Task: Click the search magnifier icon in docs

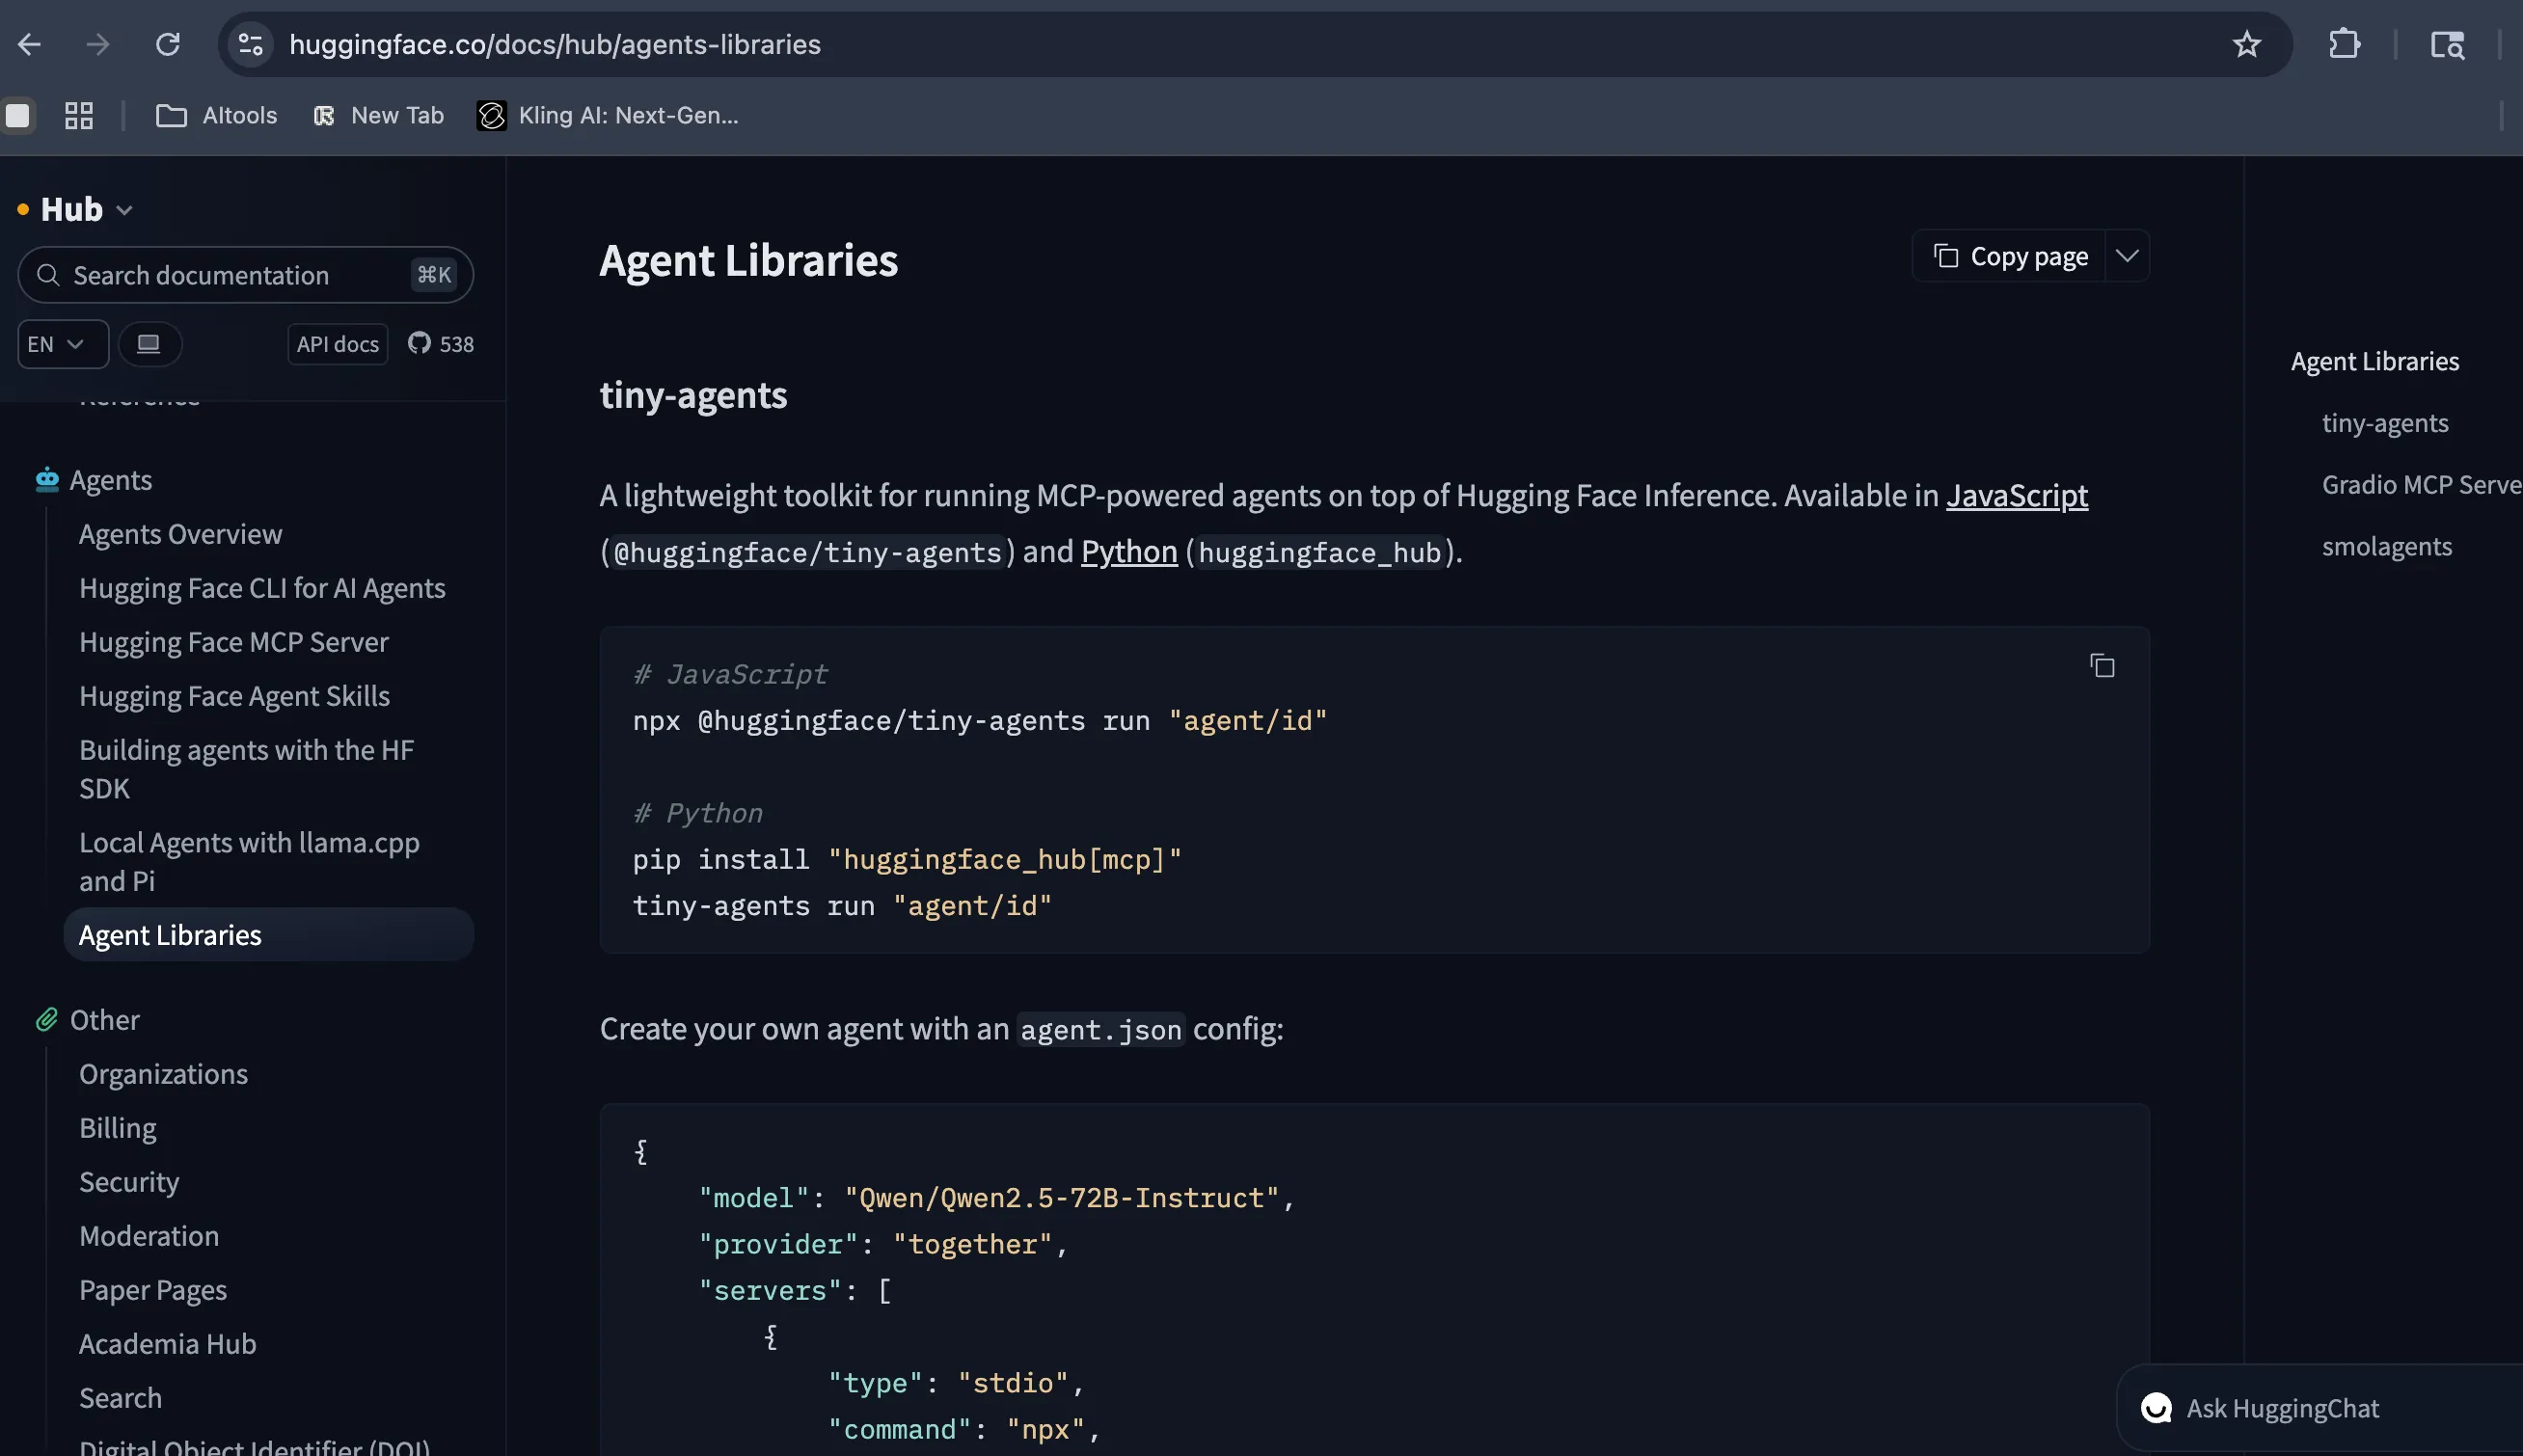Action: (x=48, y=274)
